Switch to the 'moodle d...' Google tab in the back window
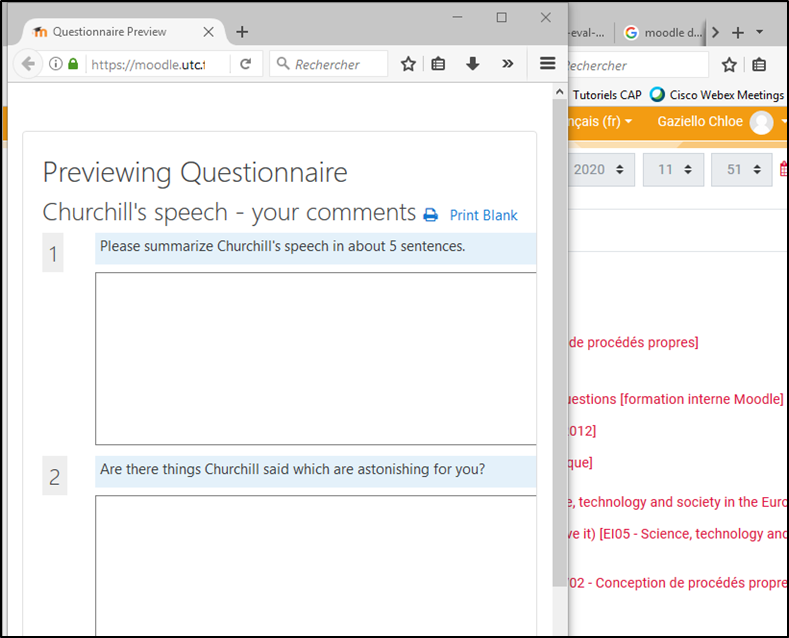789x638 pixels. click(x=662, y=33)
